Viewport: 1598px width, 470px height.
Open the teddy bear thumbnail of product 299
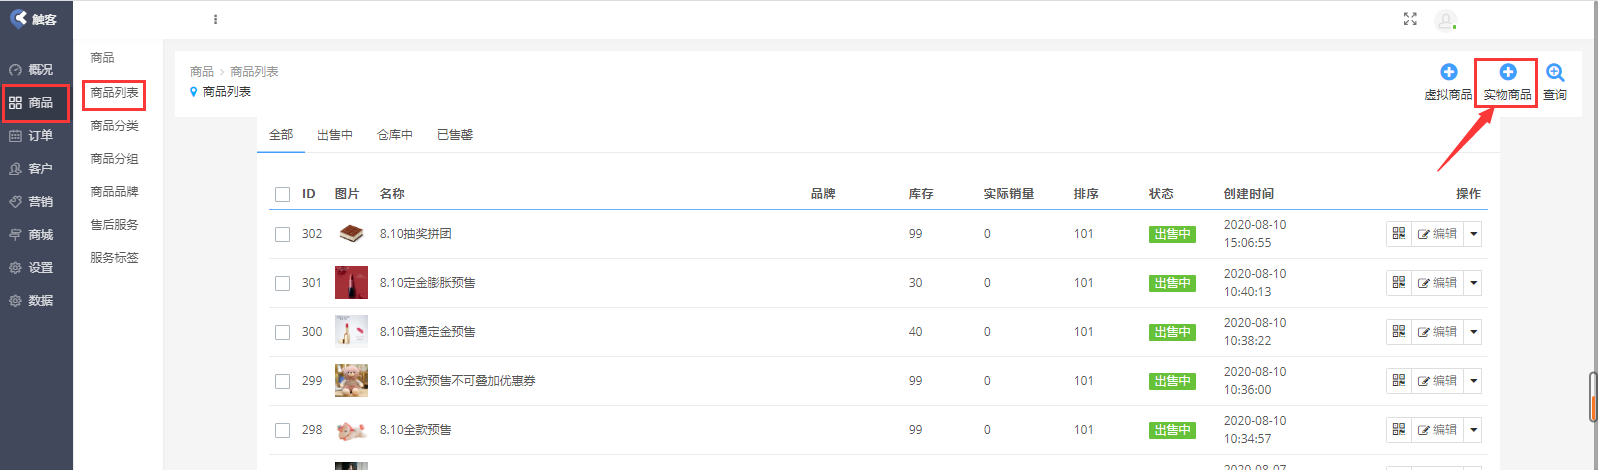pos(351,380)
